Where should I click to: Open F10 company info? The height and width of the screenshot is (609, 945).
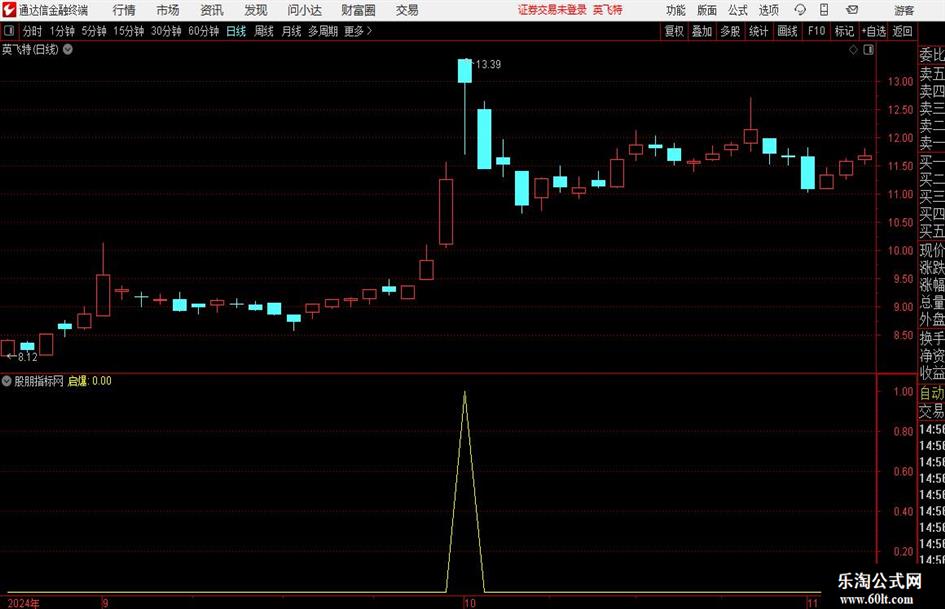pyautogui.click(x=816, y=31)
